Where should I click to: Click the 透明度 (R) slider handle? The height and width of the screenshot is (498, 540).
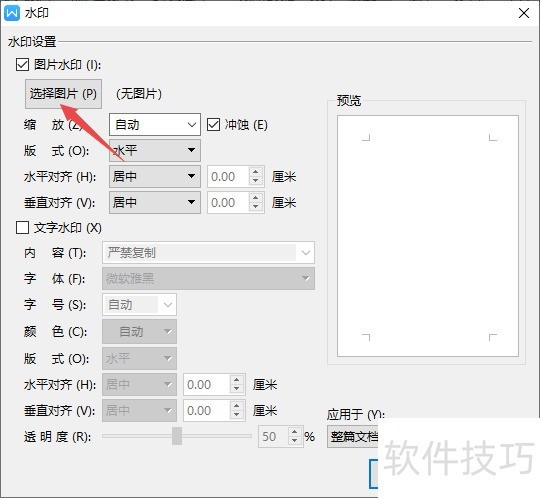177,436
